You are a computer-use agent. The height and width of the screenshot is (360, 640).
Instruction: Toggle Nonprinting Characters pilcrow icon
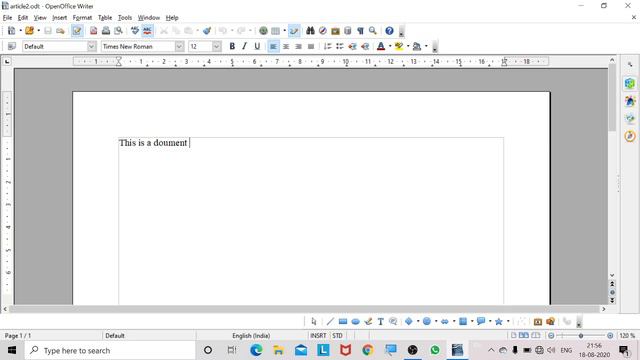pos(360,31)
